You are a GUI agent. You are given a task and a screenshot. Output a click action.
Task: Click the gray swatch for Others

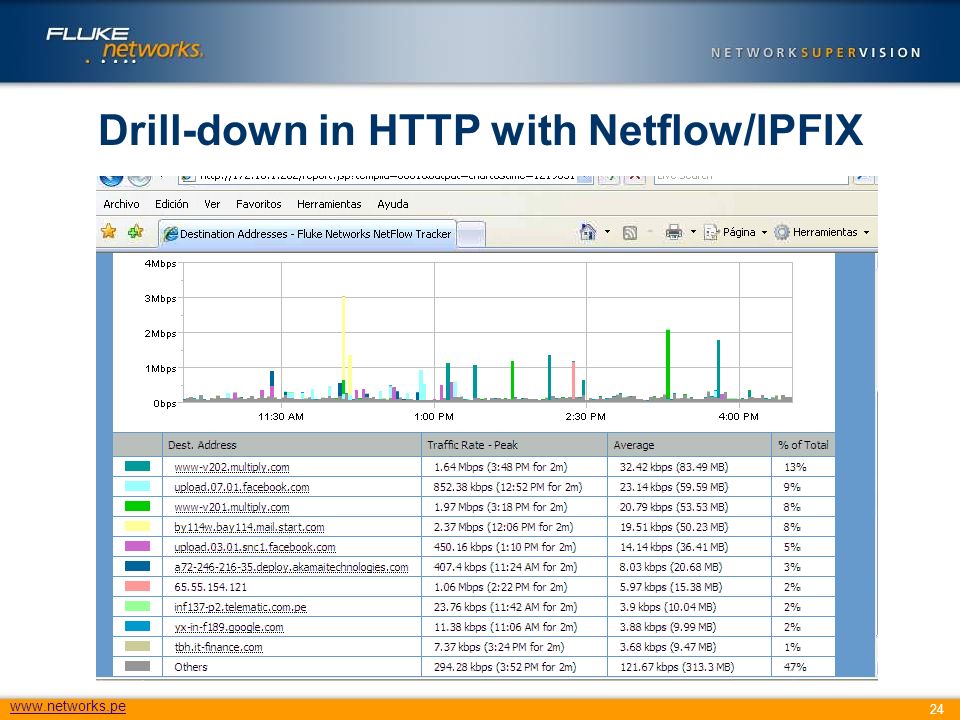(x=137, y=666)
